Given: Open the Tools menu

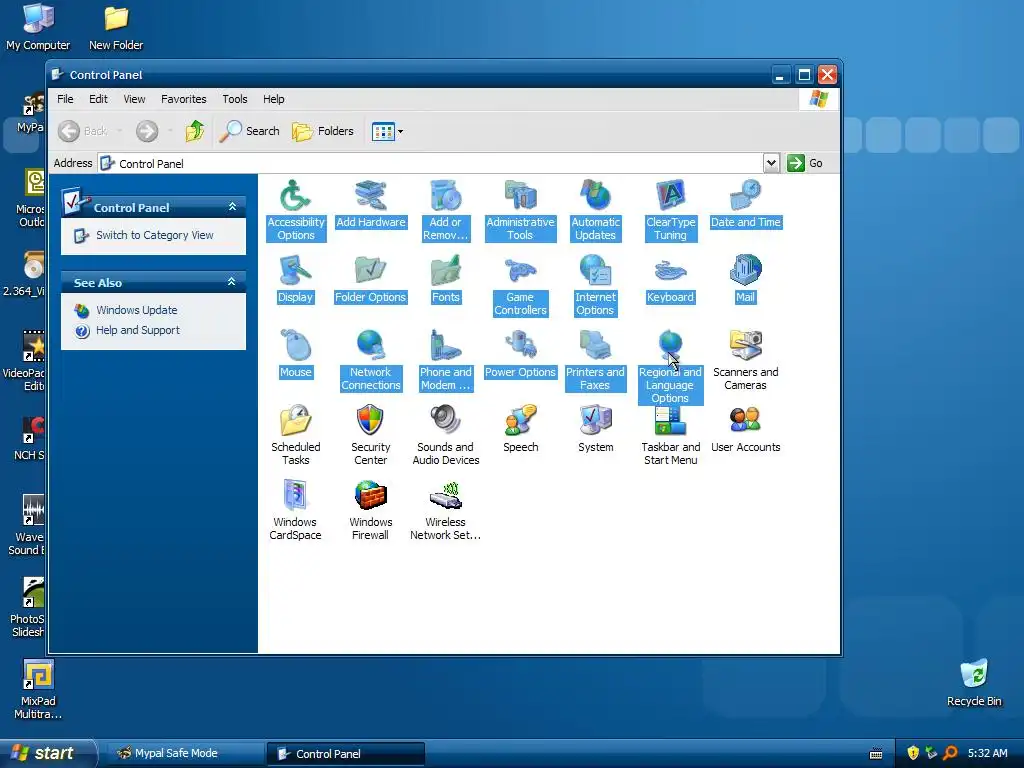Looking at the screenshot, I should click(x=234, y=99).
